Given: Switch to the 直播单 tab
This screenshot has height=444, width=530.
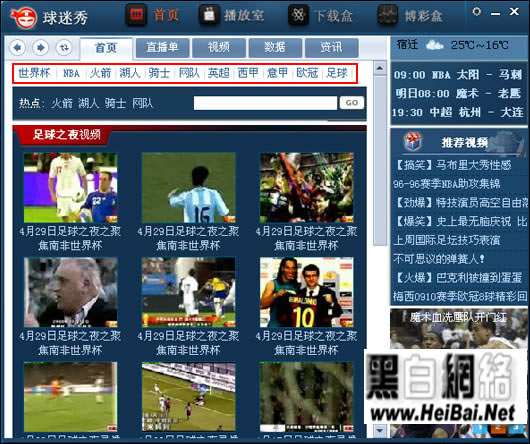Looking at the screenshot, I should click(x=162, y=48).
